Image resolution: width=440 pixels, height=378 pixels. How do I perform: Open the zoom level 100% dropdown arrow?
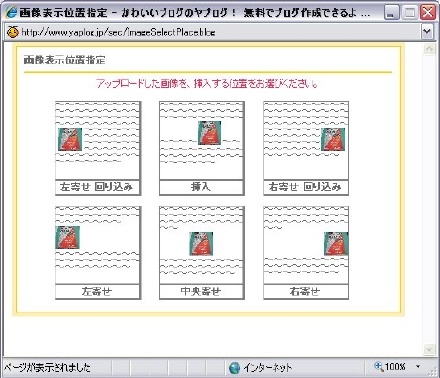(418, 367)
